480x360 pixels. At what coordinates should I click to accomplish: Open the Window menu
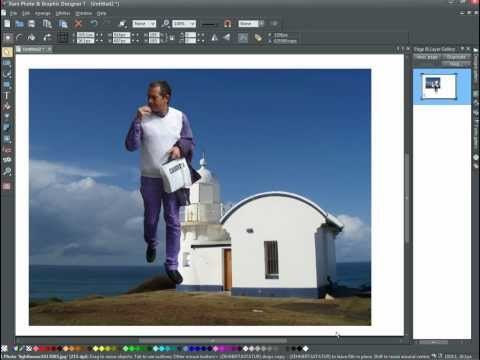(83, 14)
